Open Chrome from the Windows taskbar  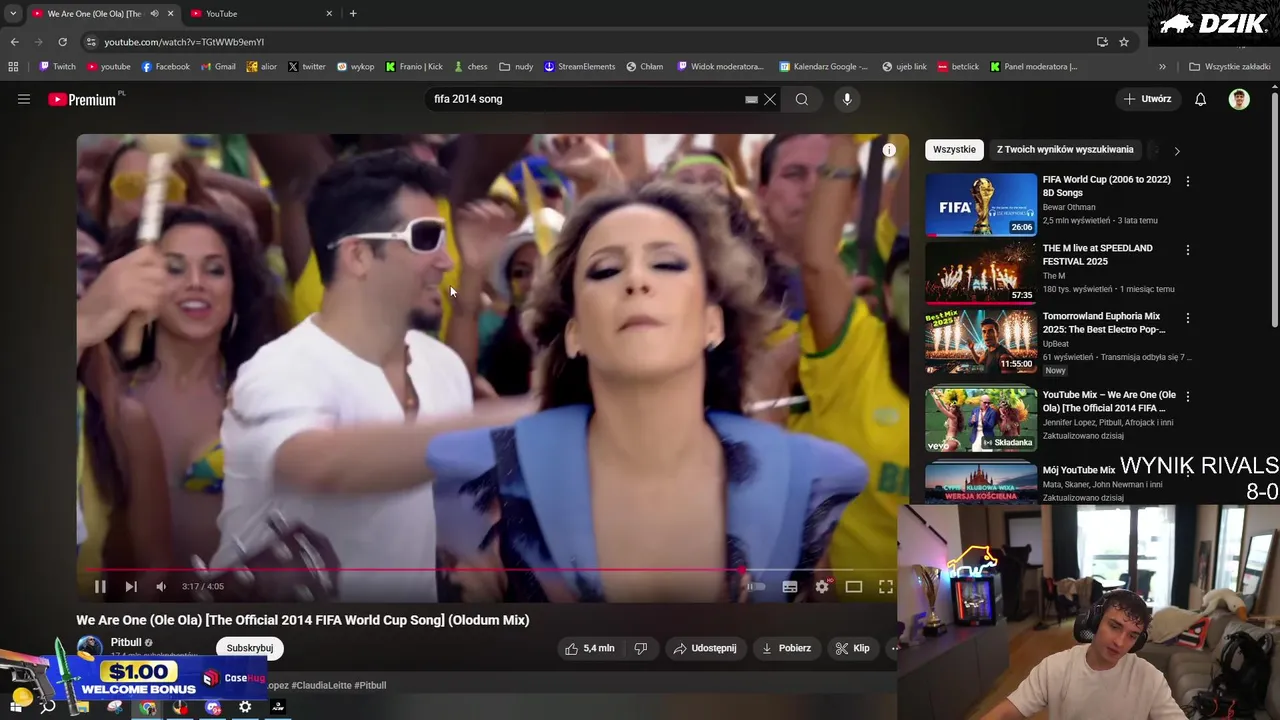148,707
